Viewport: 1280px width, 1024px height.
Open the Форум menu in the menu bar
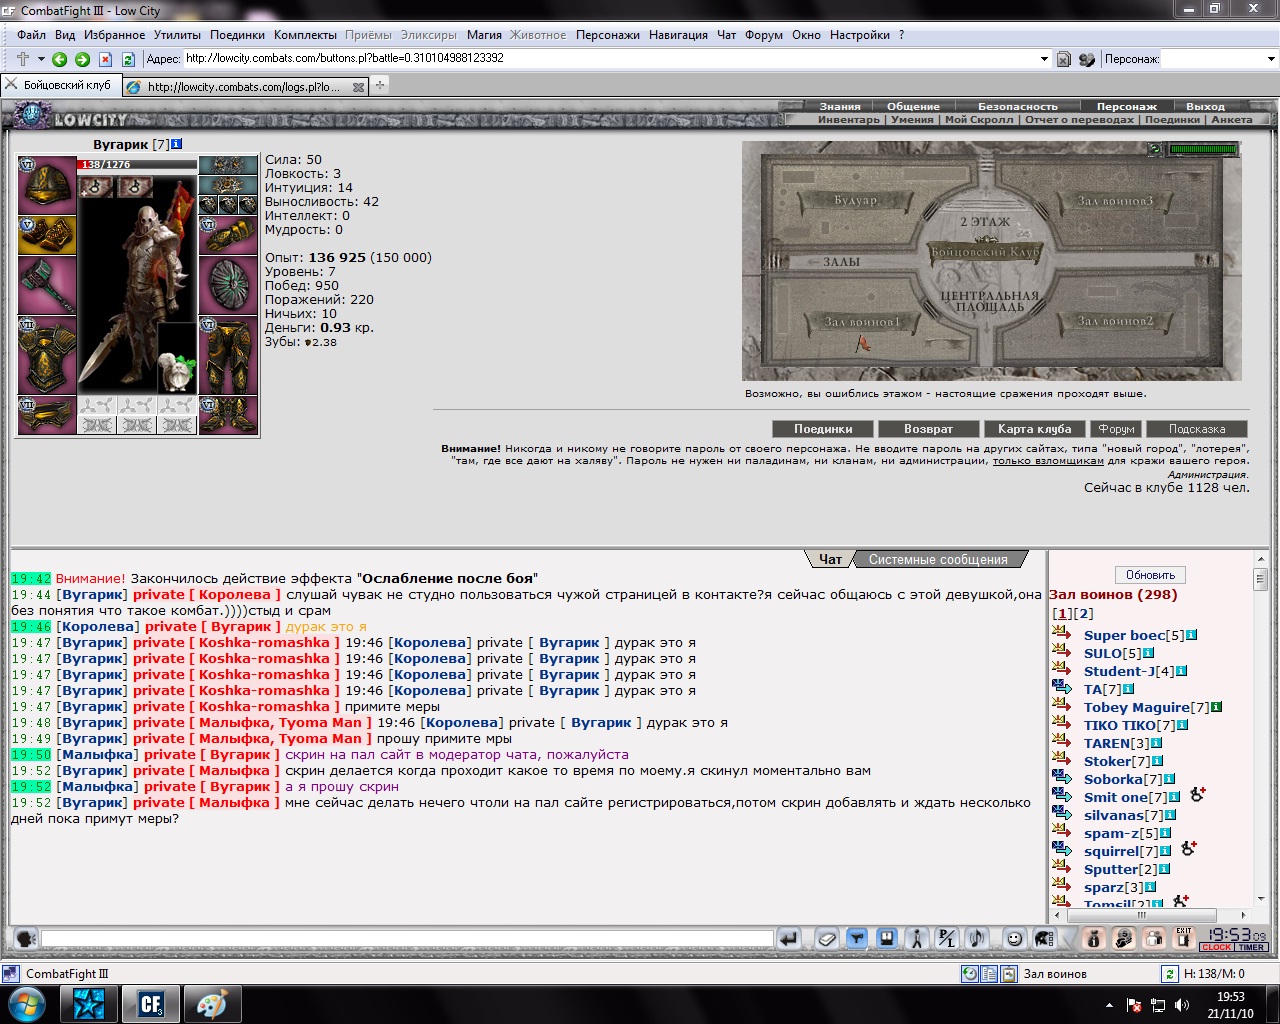[x=764, y=35]
